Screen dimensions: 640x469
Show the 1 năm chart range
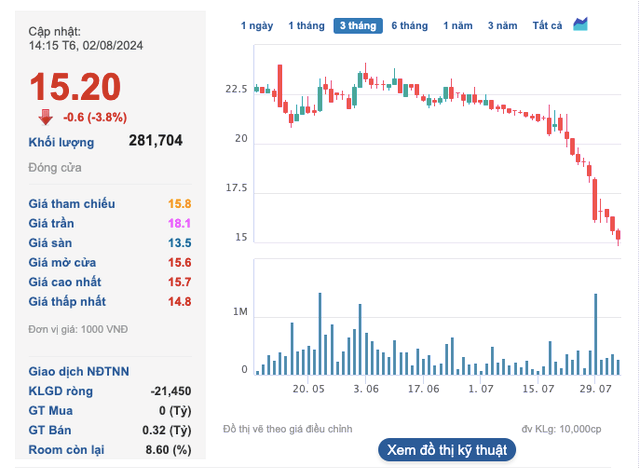coord(457,25)
